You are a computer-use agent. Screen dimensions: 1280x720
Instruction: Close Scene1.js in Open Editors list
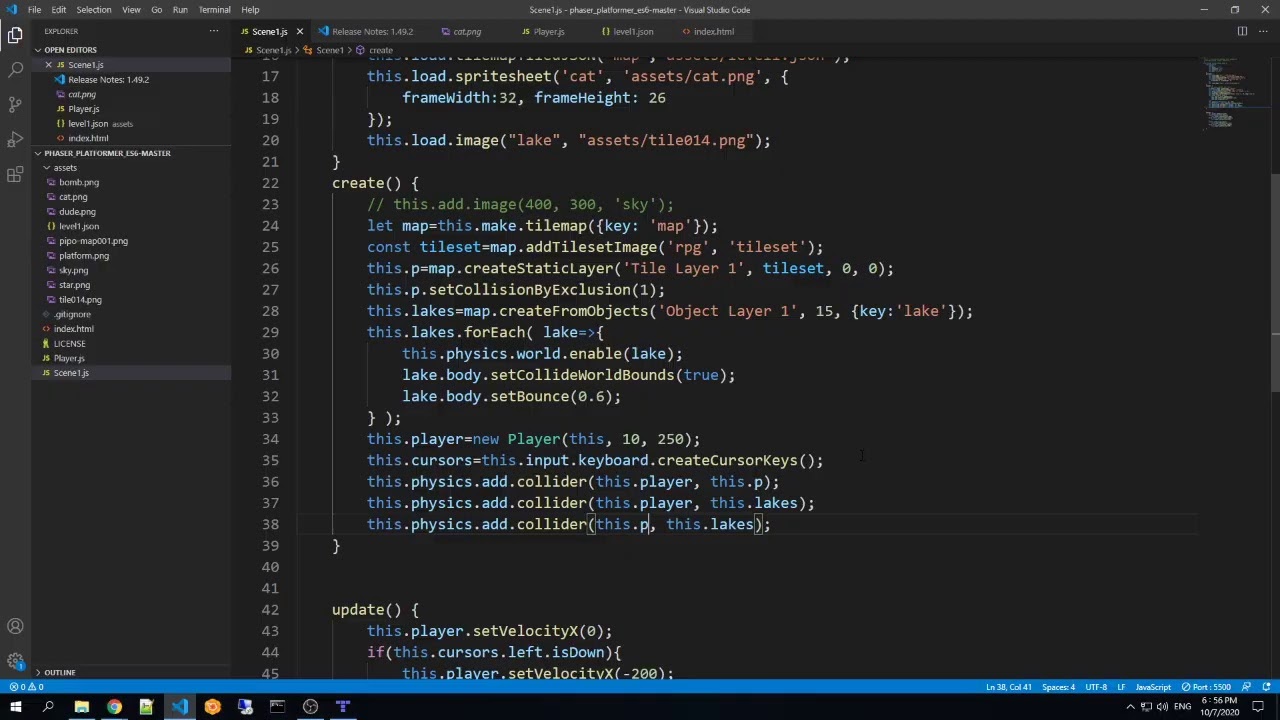[48, 65]
